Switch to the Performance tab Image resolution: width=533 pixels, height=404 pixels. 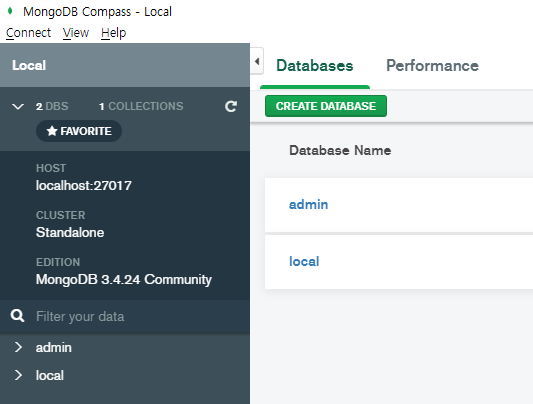click(x=432, y=66)
